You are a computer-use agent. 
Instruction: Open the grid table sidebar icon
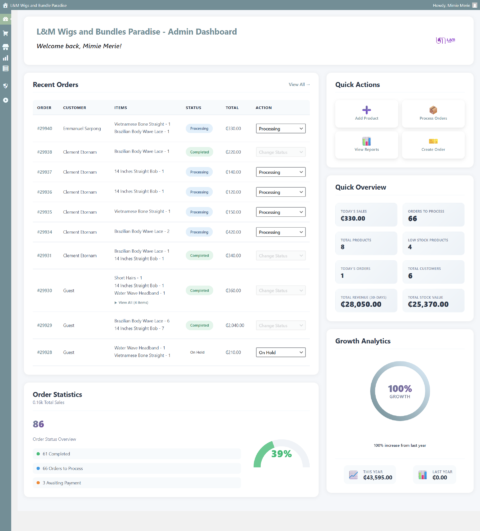tap(5, 68)
